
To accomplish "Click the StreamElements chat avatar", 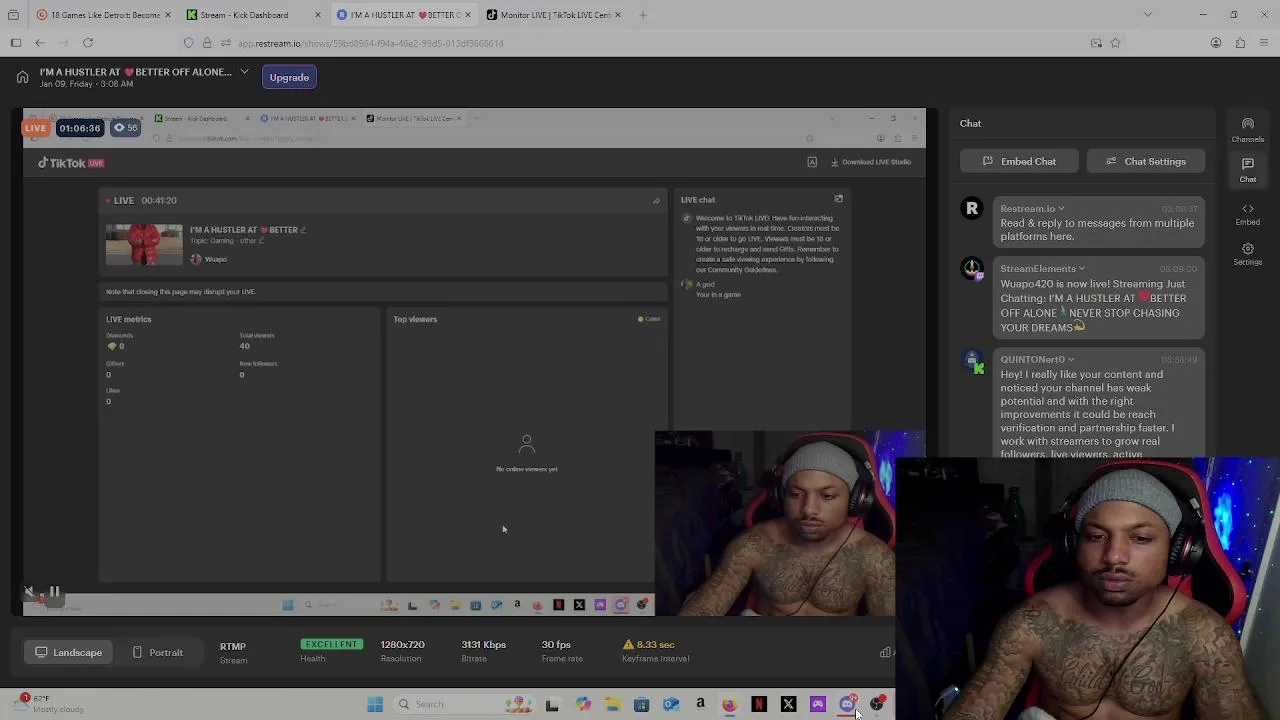I will pyautogui.click(x=971, y=268).
